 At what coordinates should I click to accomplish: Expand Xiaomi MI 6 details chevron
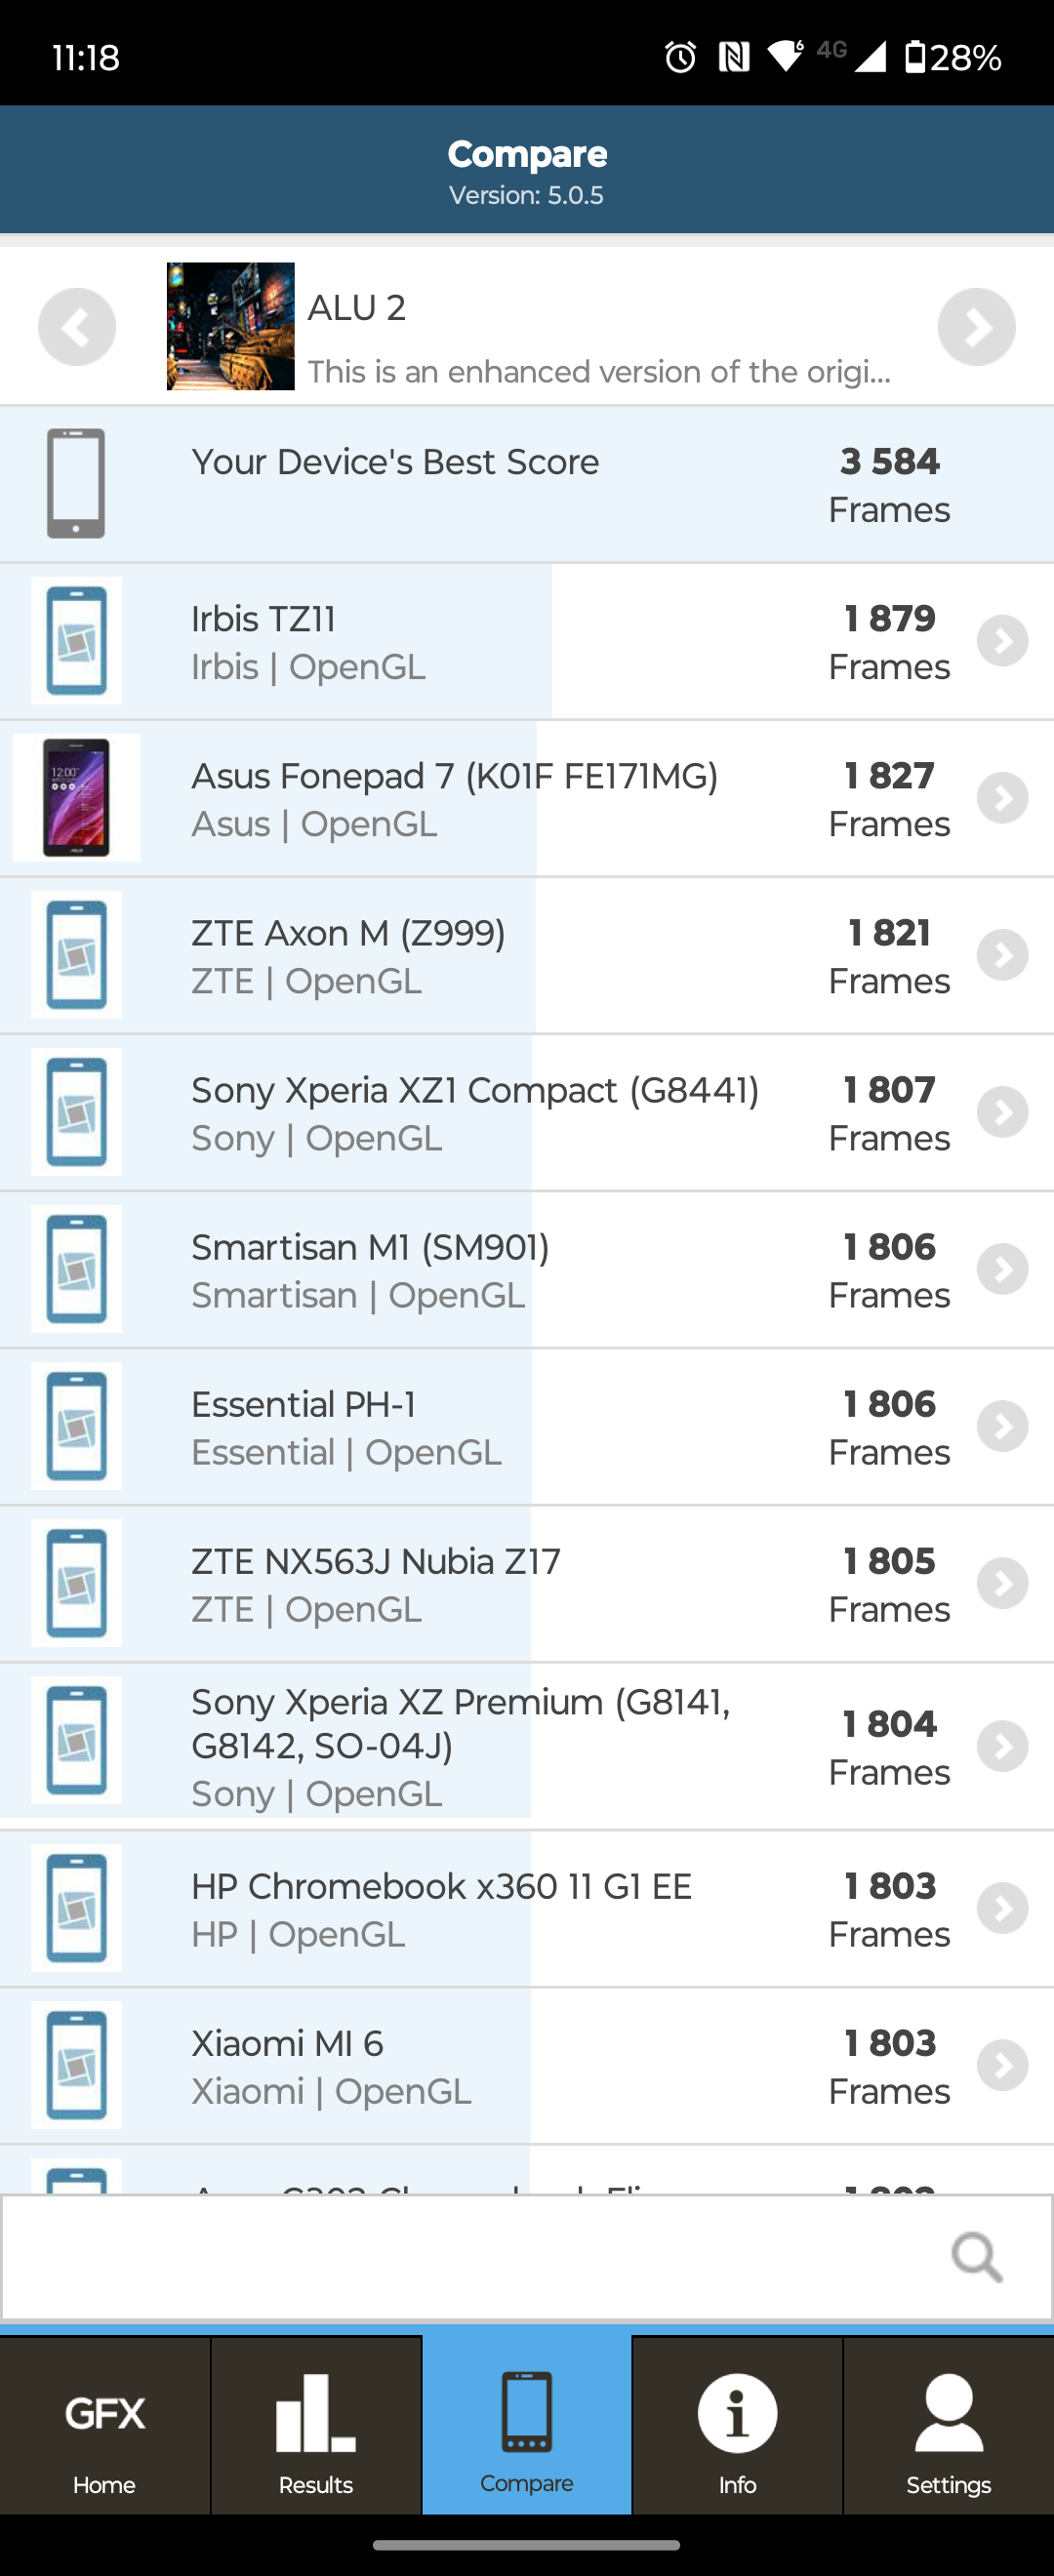pos(1002,2065)
